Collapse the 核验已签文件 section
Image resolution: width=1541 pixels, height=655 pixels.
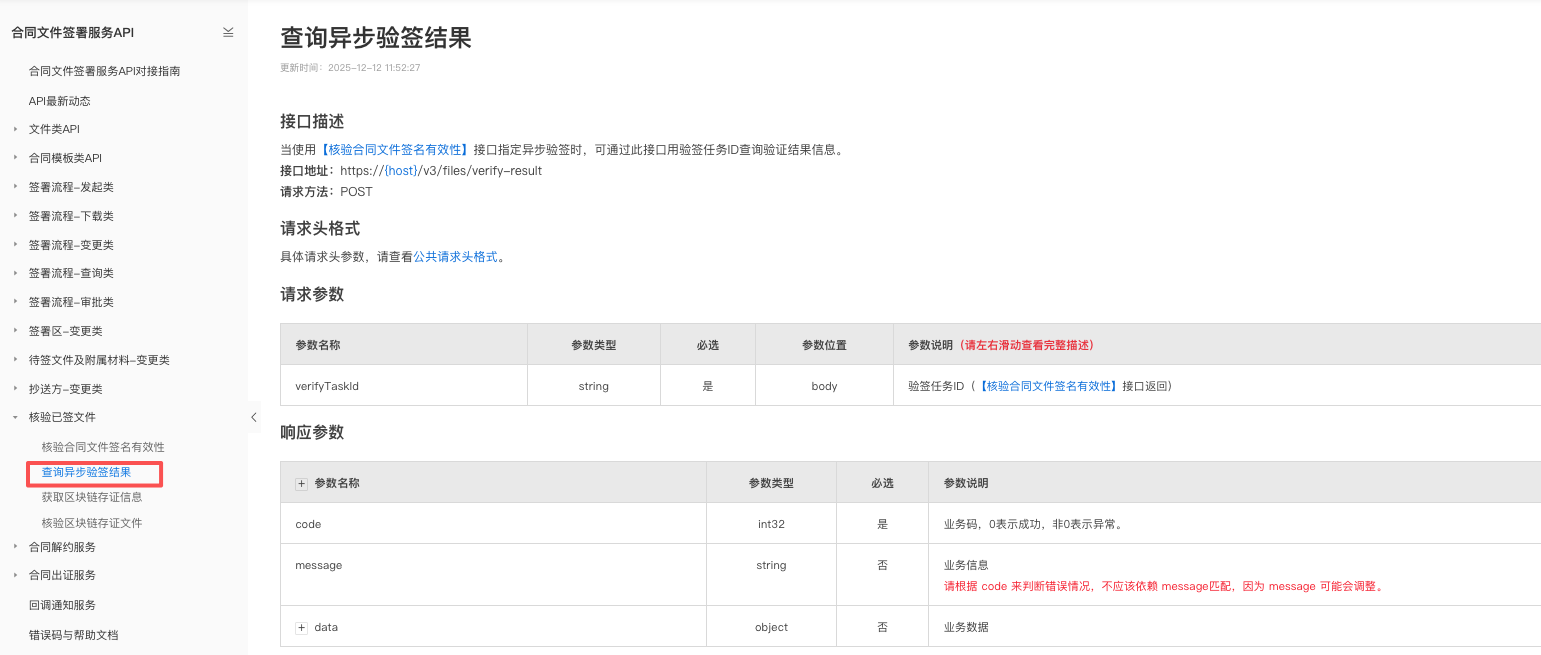[16, 417]
